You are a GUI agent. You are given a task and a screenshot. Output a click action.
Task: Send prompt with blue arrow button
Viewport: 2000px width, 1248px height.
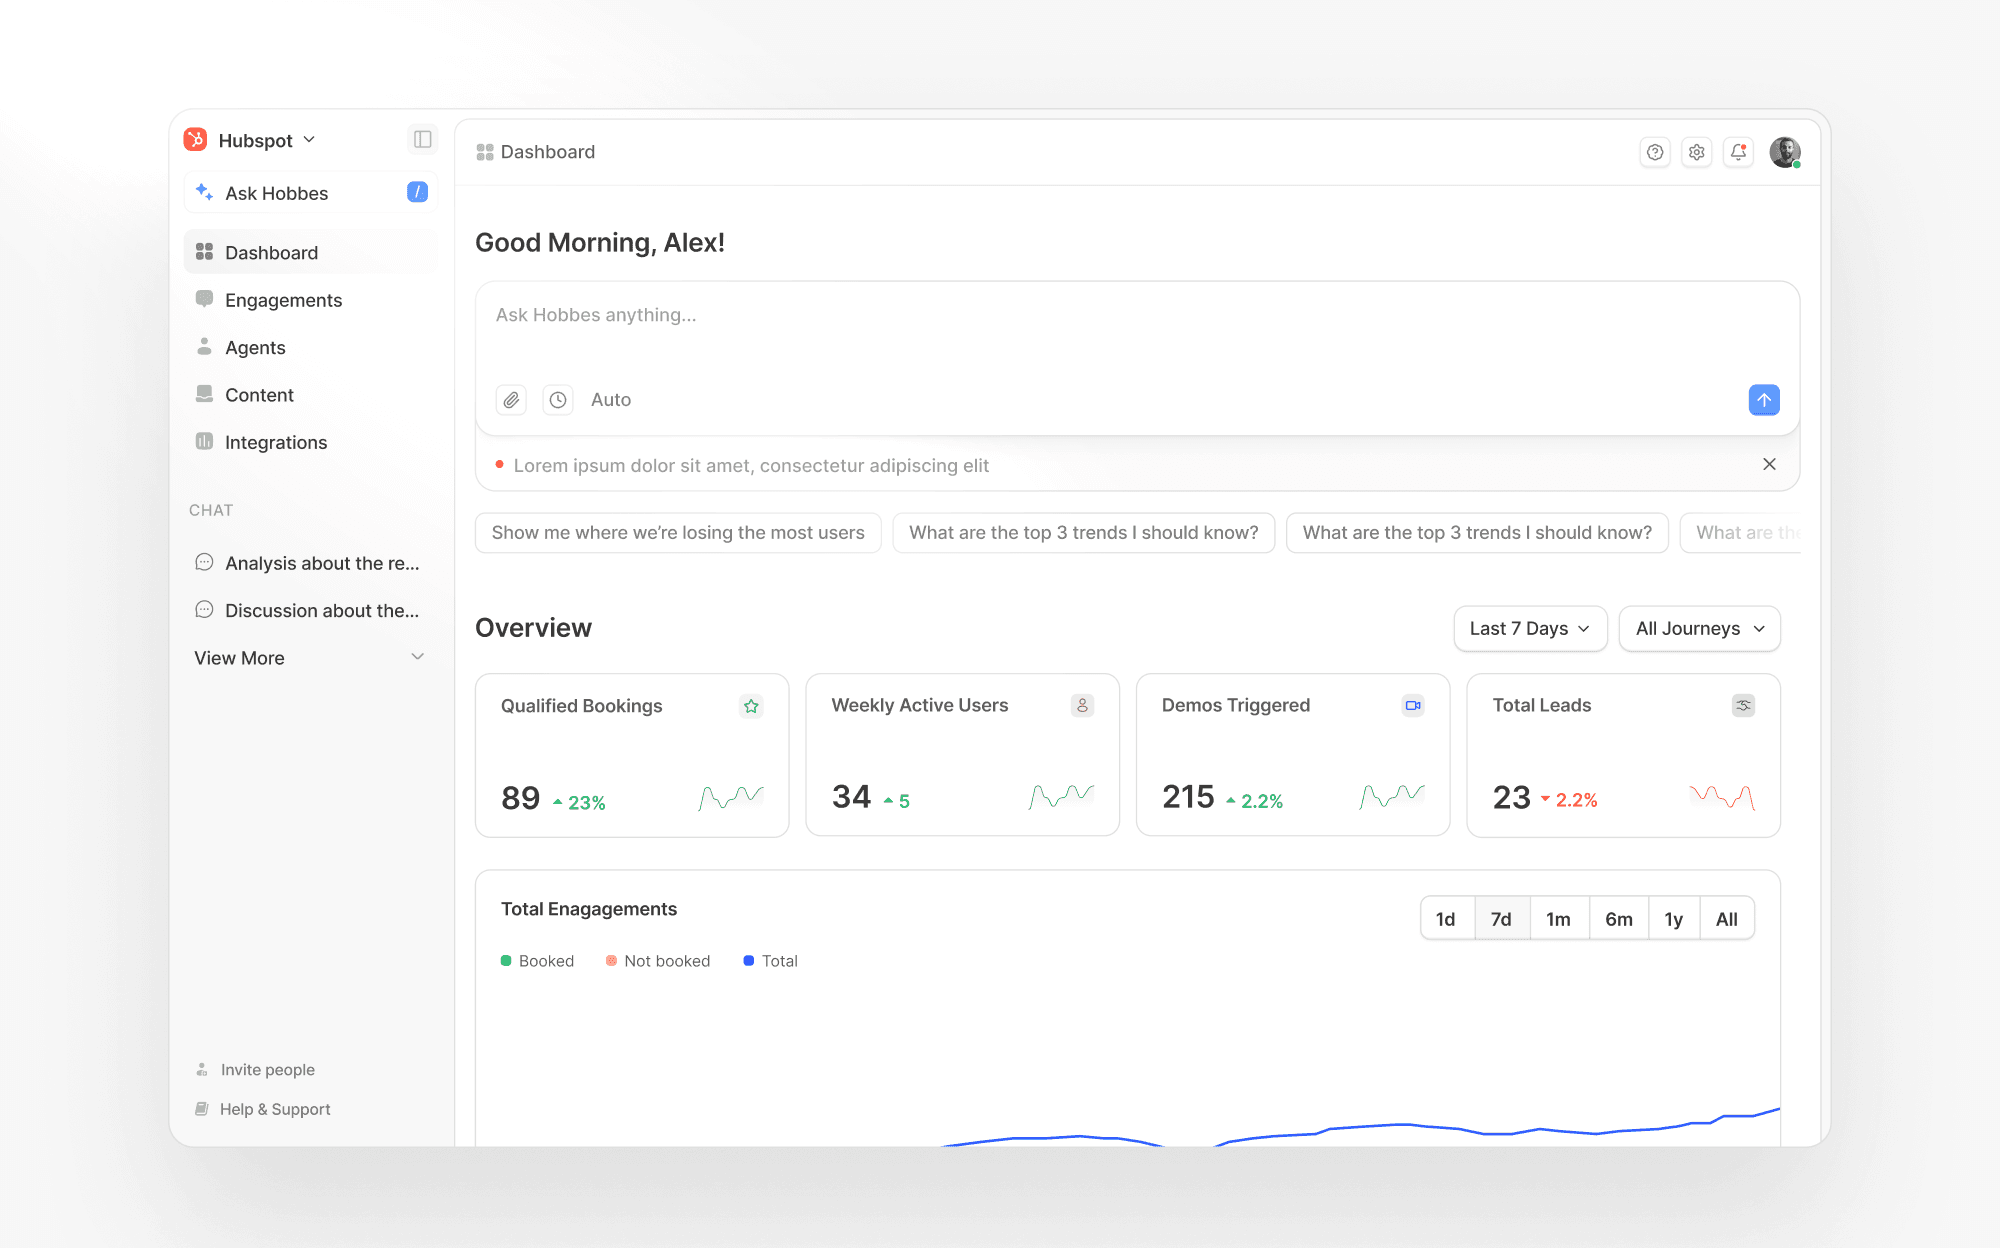click(1763, 400)
